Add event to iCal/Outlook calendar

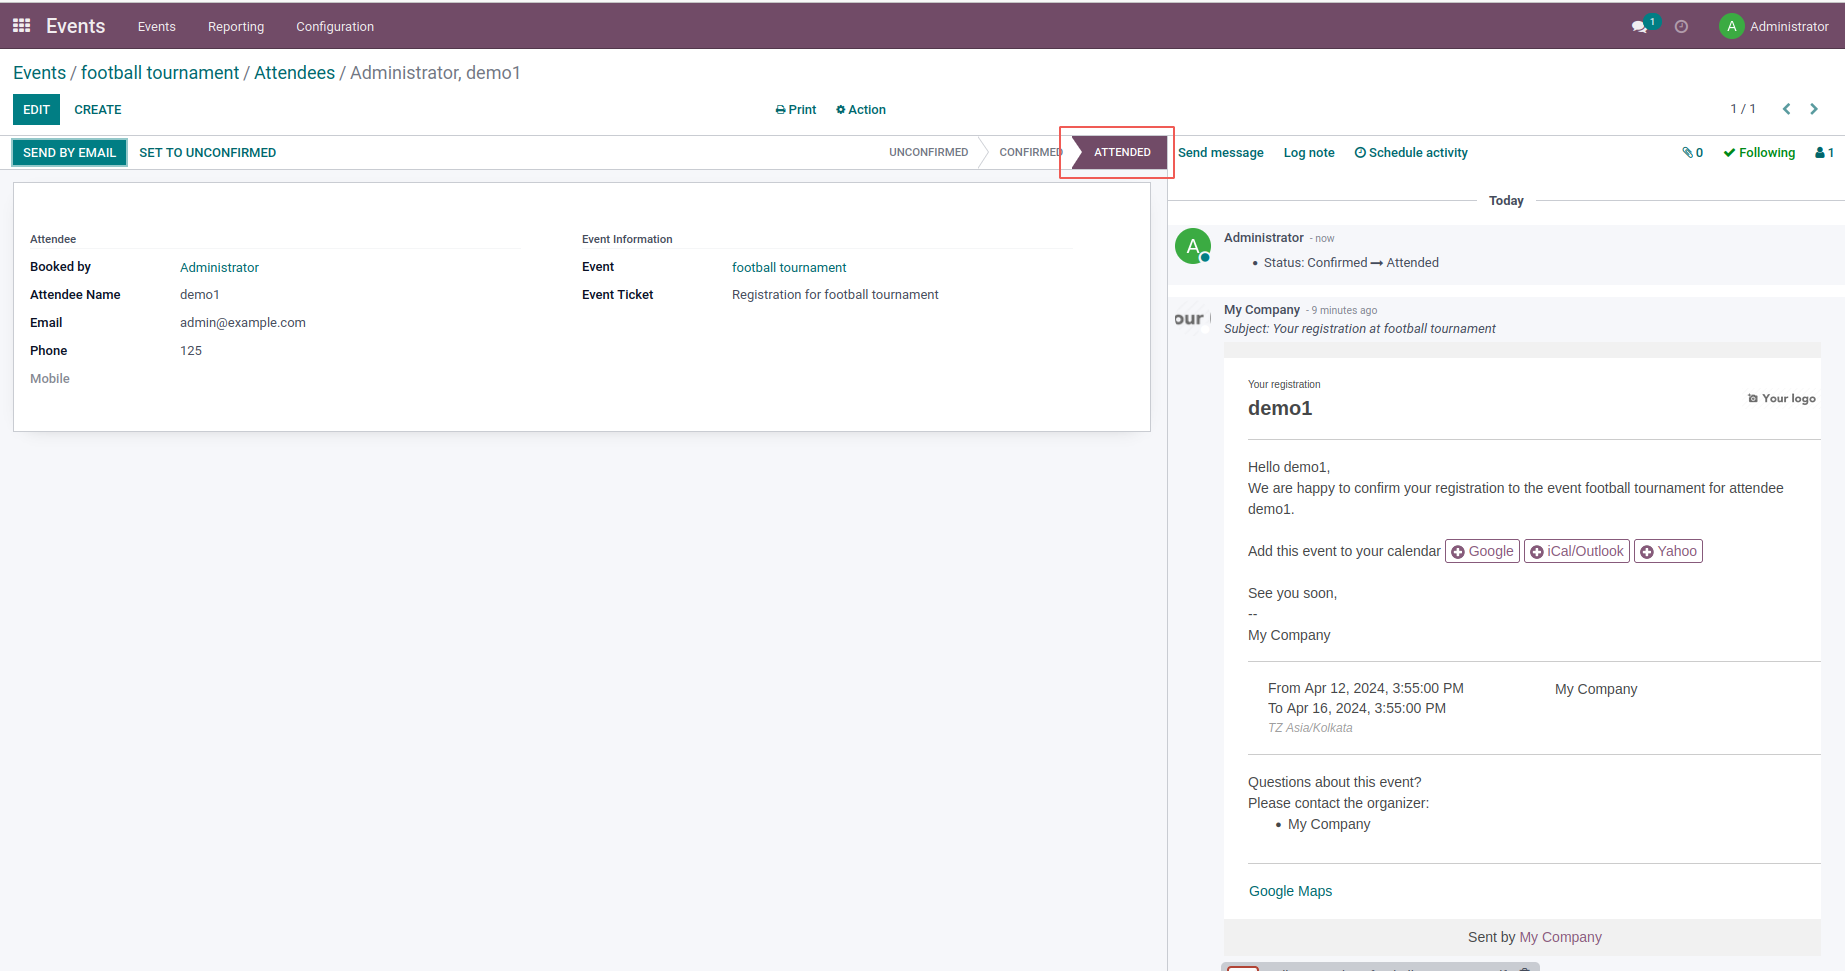[x=1577, y=551]
